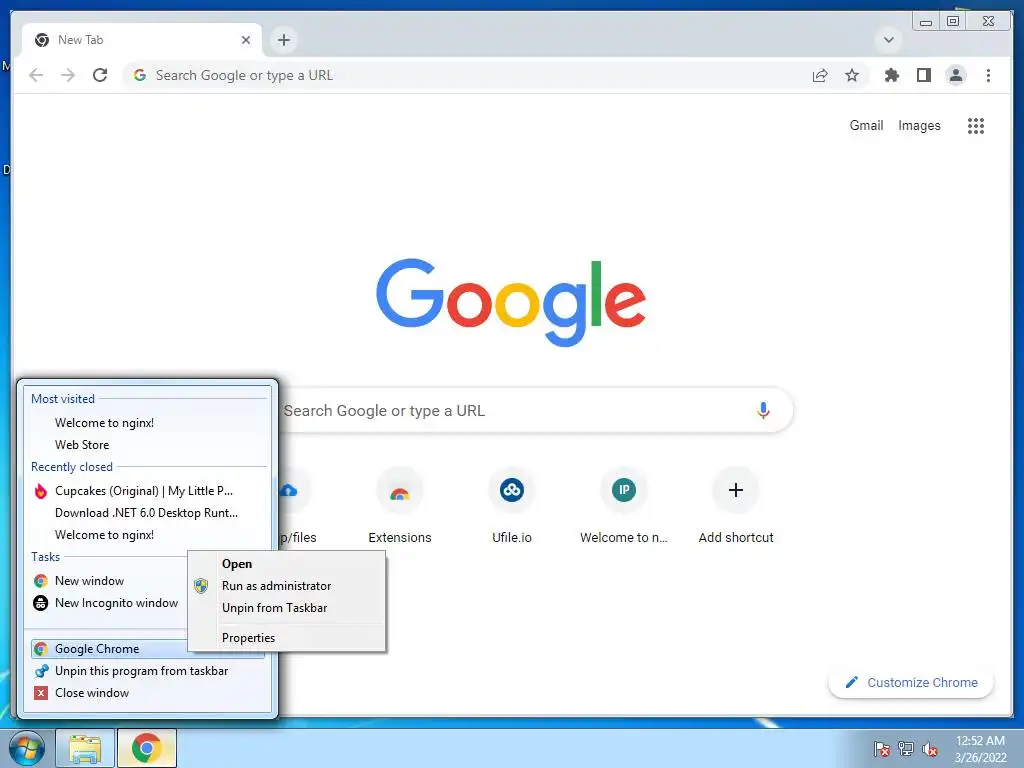This screenshot has width=1024, height=768.
Task: Bookmark this tab with the star icon
Action: pos(852,75)
